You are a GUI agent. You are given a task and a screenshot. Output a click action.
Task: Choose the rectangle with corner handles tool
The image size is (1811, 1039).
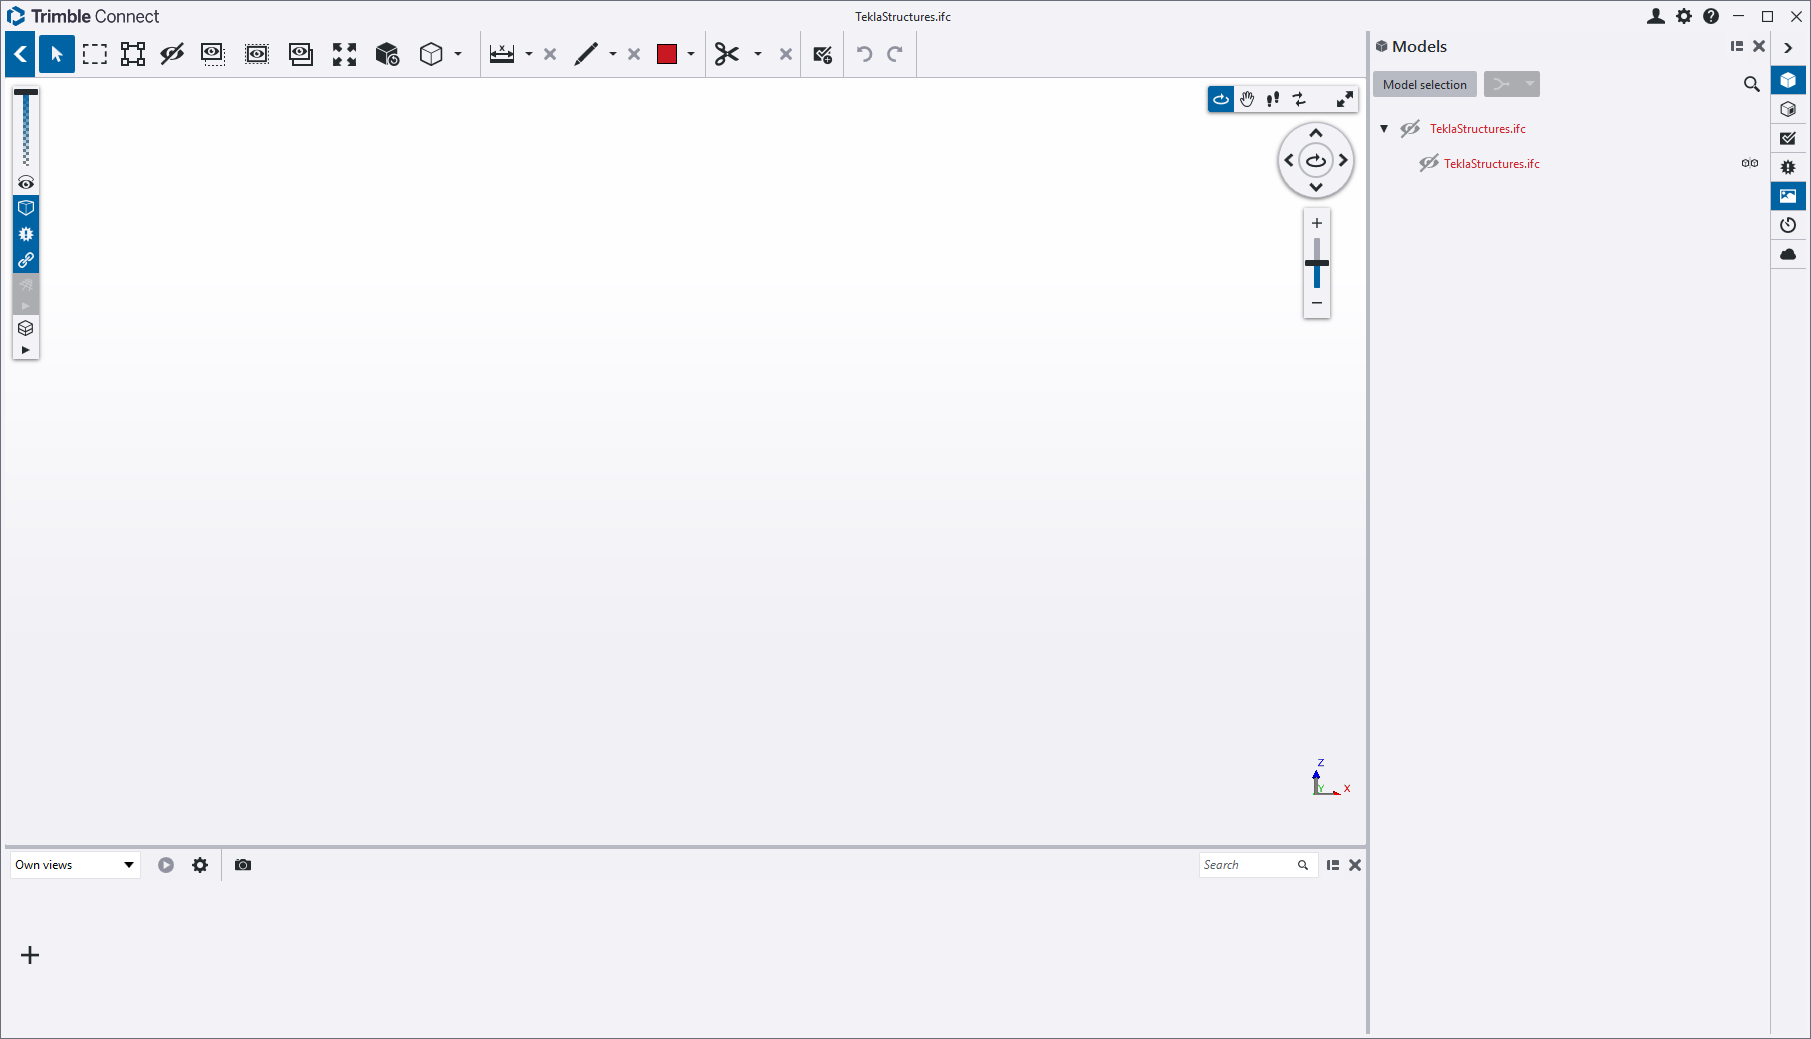pos(133,54)
